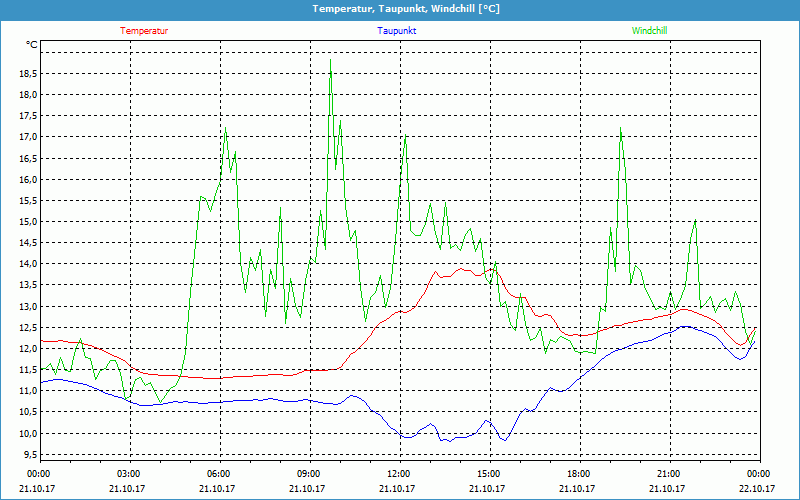Click the 15,0 value on the y-axis
This screenshot has height=500, width=800.
pyautogui.click(x=26, y=222)
